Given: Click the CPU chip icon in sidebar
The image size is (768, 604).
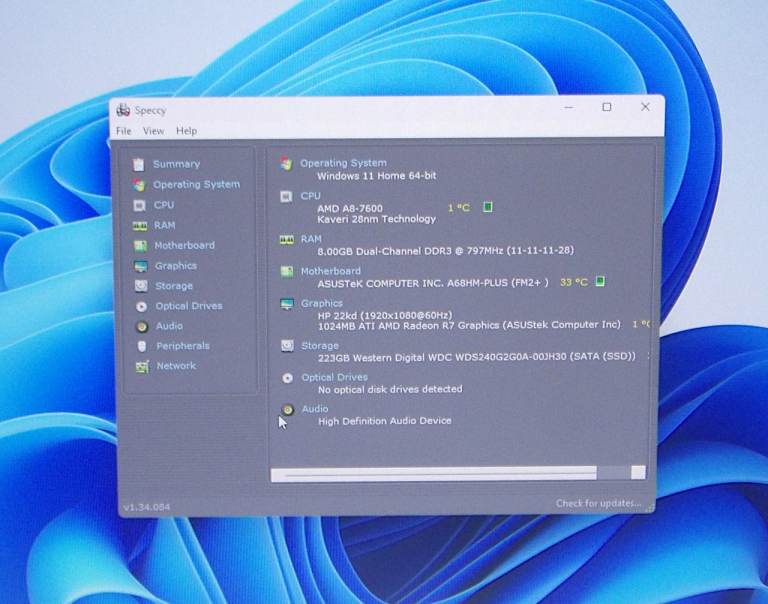Looking at the screenshot, I should tap(140, 205).
